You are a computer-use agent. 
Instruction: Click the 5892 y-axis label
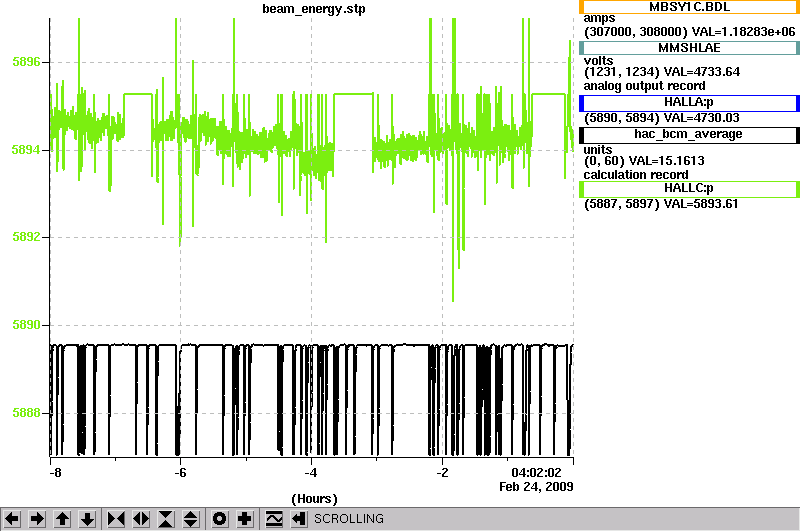click(x=26, y=237)
